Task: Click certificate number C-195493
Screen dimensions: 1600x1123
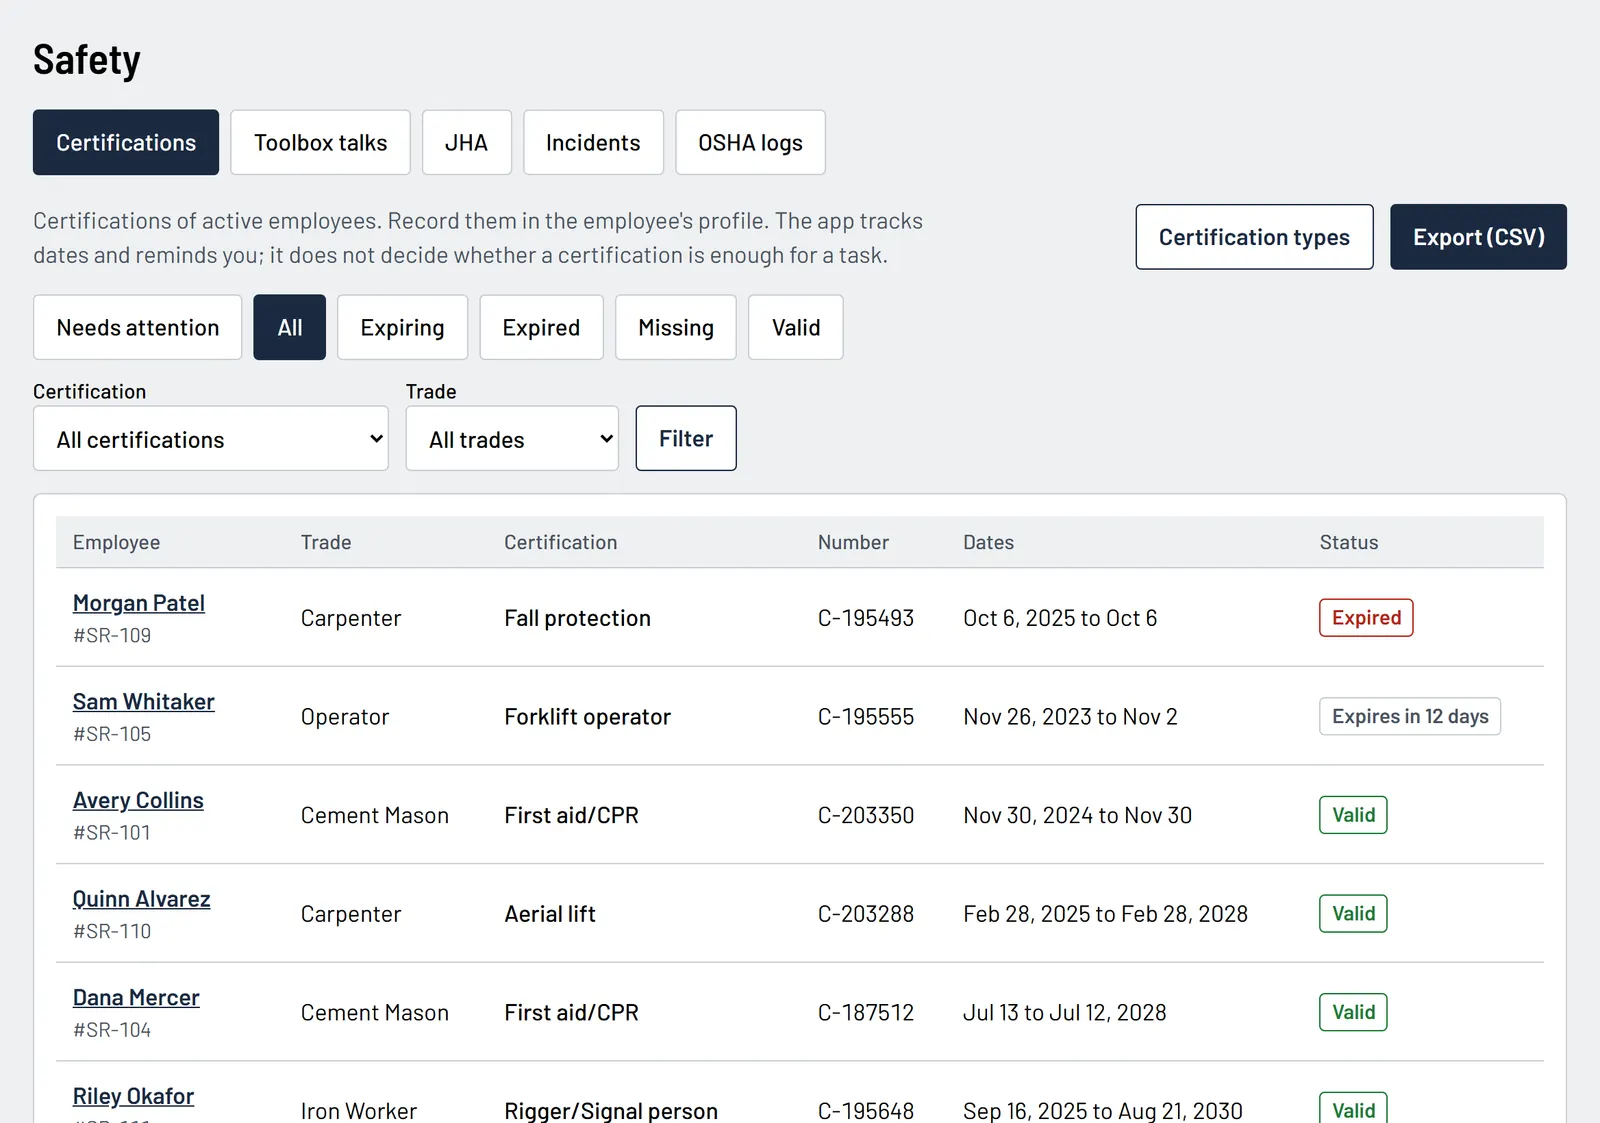Action: (866, 618)
